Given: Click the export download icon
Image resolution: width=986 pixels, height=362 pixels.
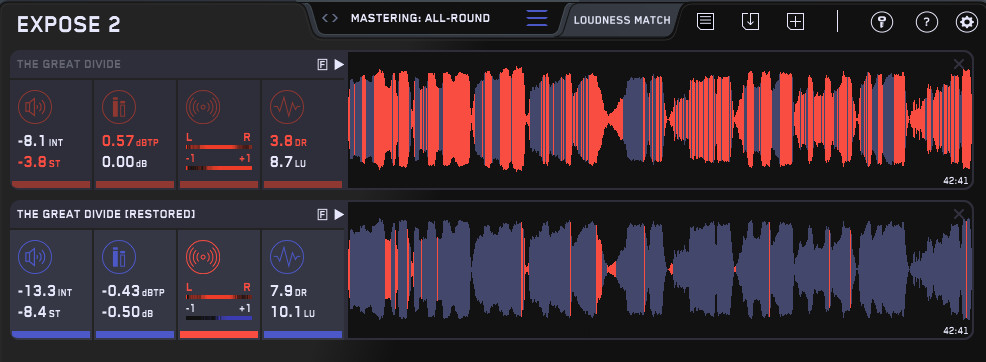Looking at the screenshot, I should point(750,21).
